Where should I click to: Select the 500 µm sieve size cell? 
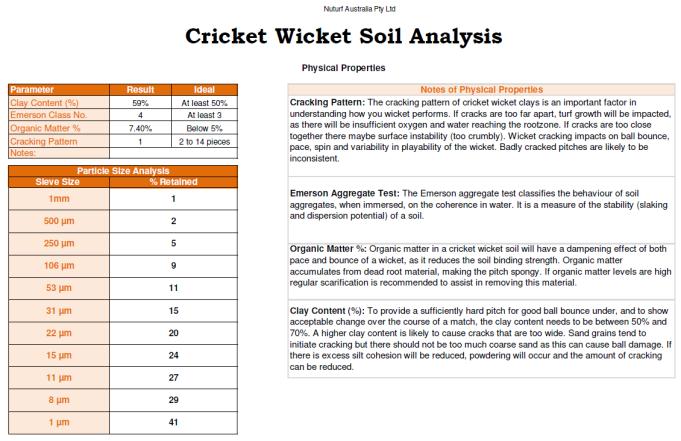tap(51, 220)
